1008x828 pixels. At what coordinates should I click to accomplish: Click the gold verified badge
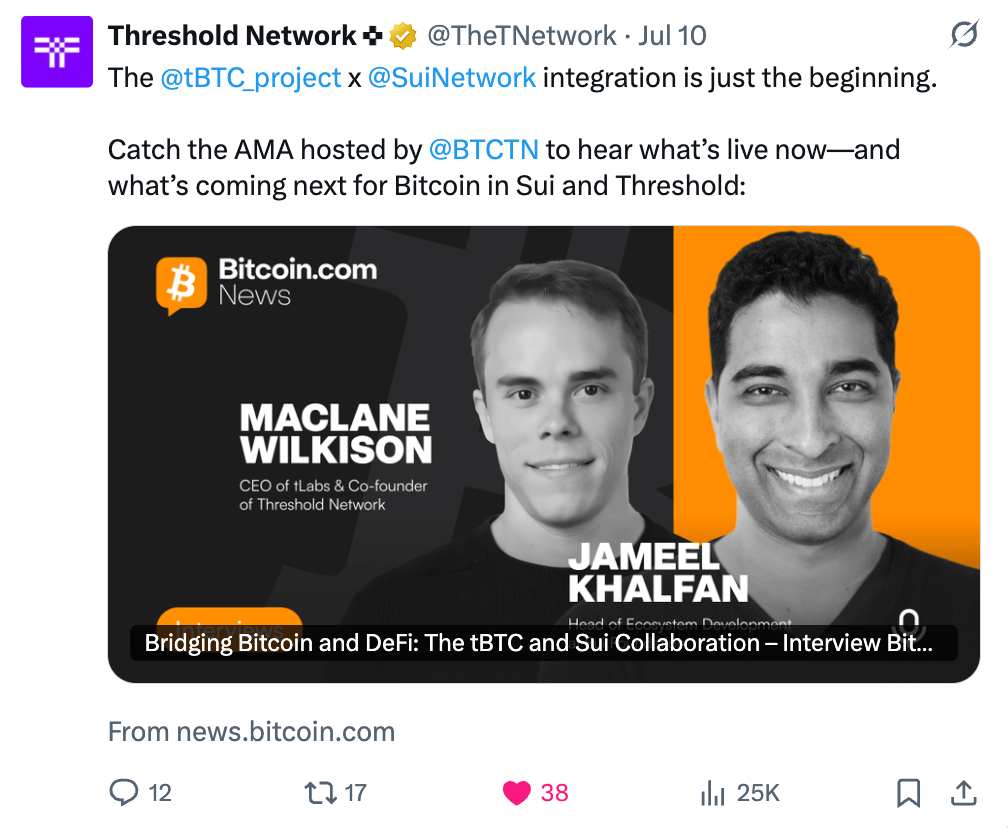tap(402, 36)
